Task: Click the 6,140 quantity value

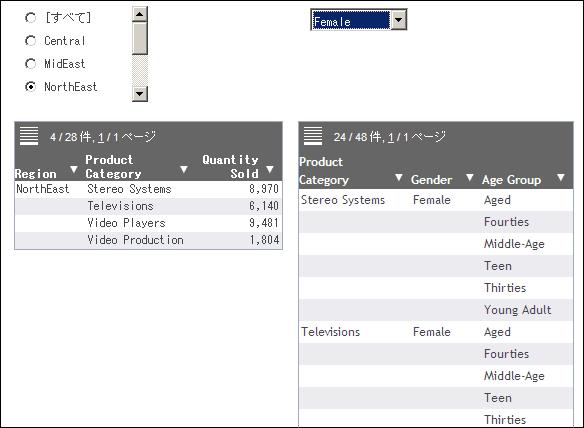Action: pos(264,206)
